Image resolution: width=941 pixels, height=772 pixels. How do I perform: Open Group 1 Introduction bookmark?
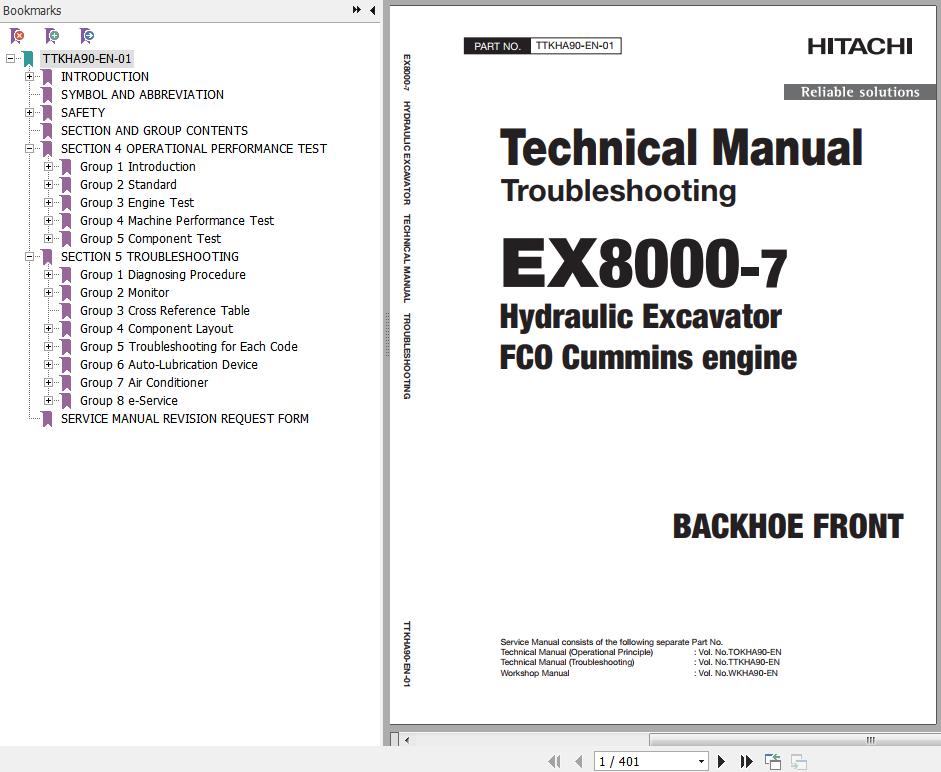(138, 167)
